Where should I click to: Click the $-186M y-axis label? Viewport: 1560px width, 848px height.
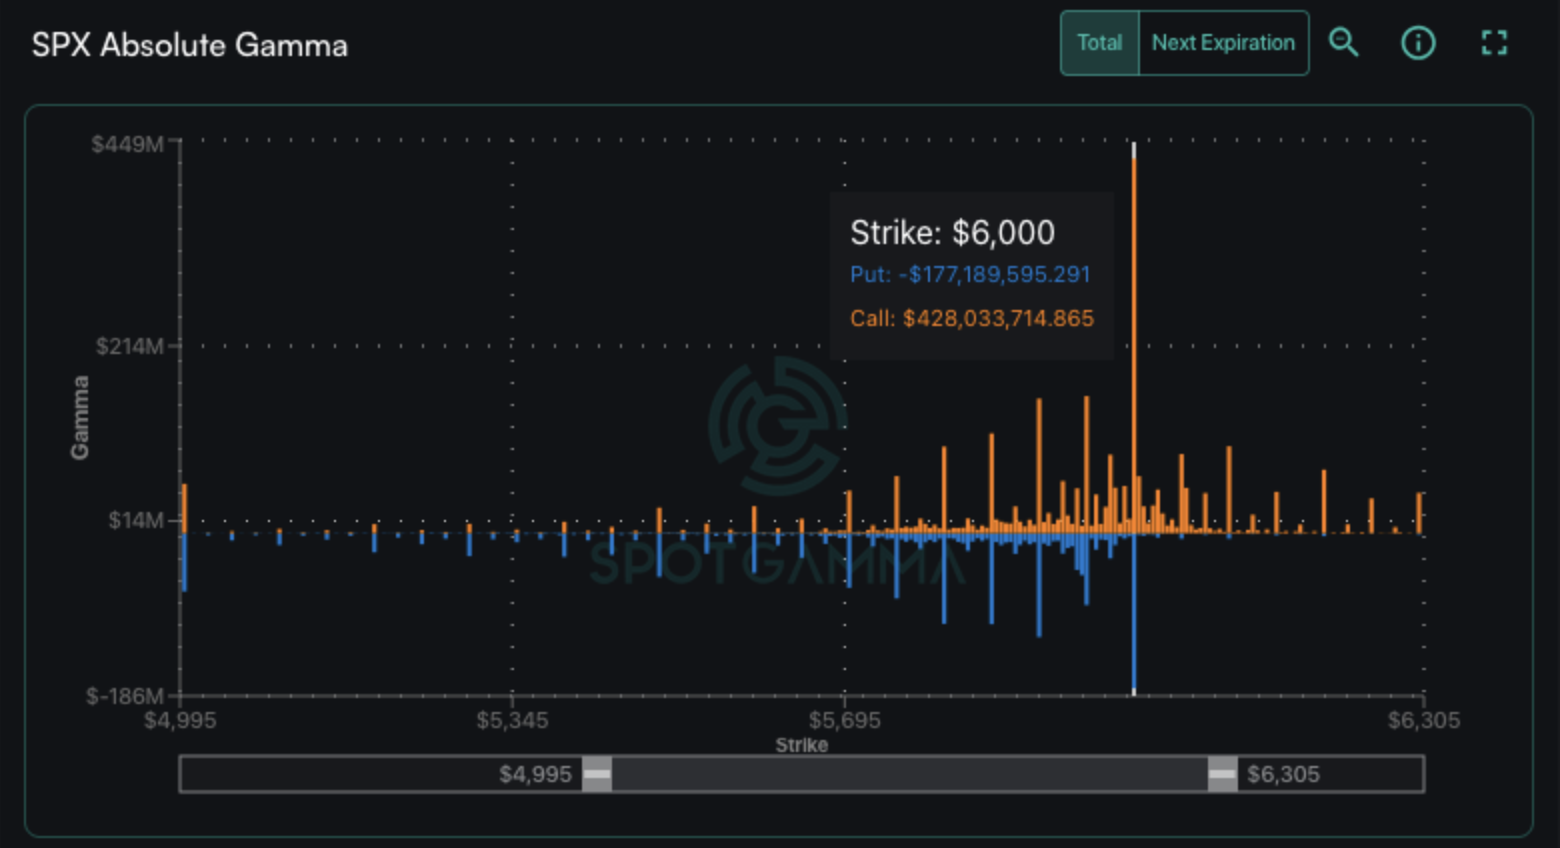point(125,696)
